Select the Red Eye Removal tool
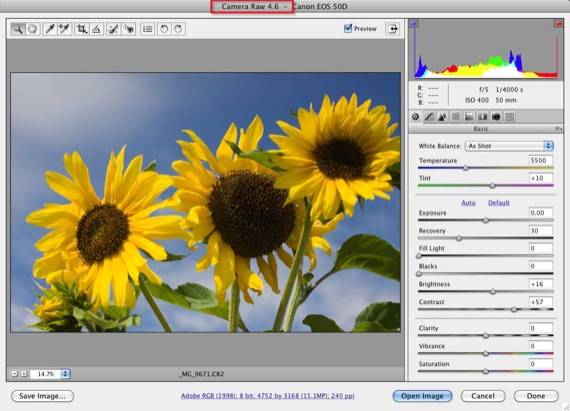Viewport: 570px width, 411px height. point(128,29)
